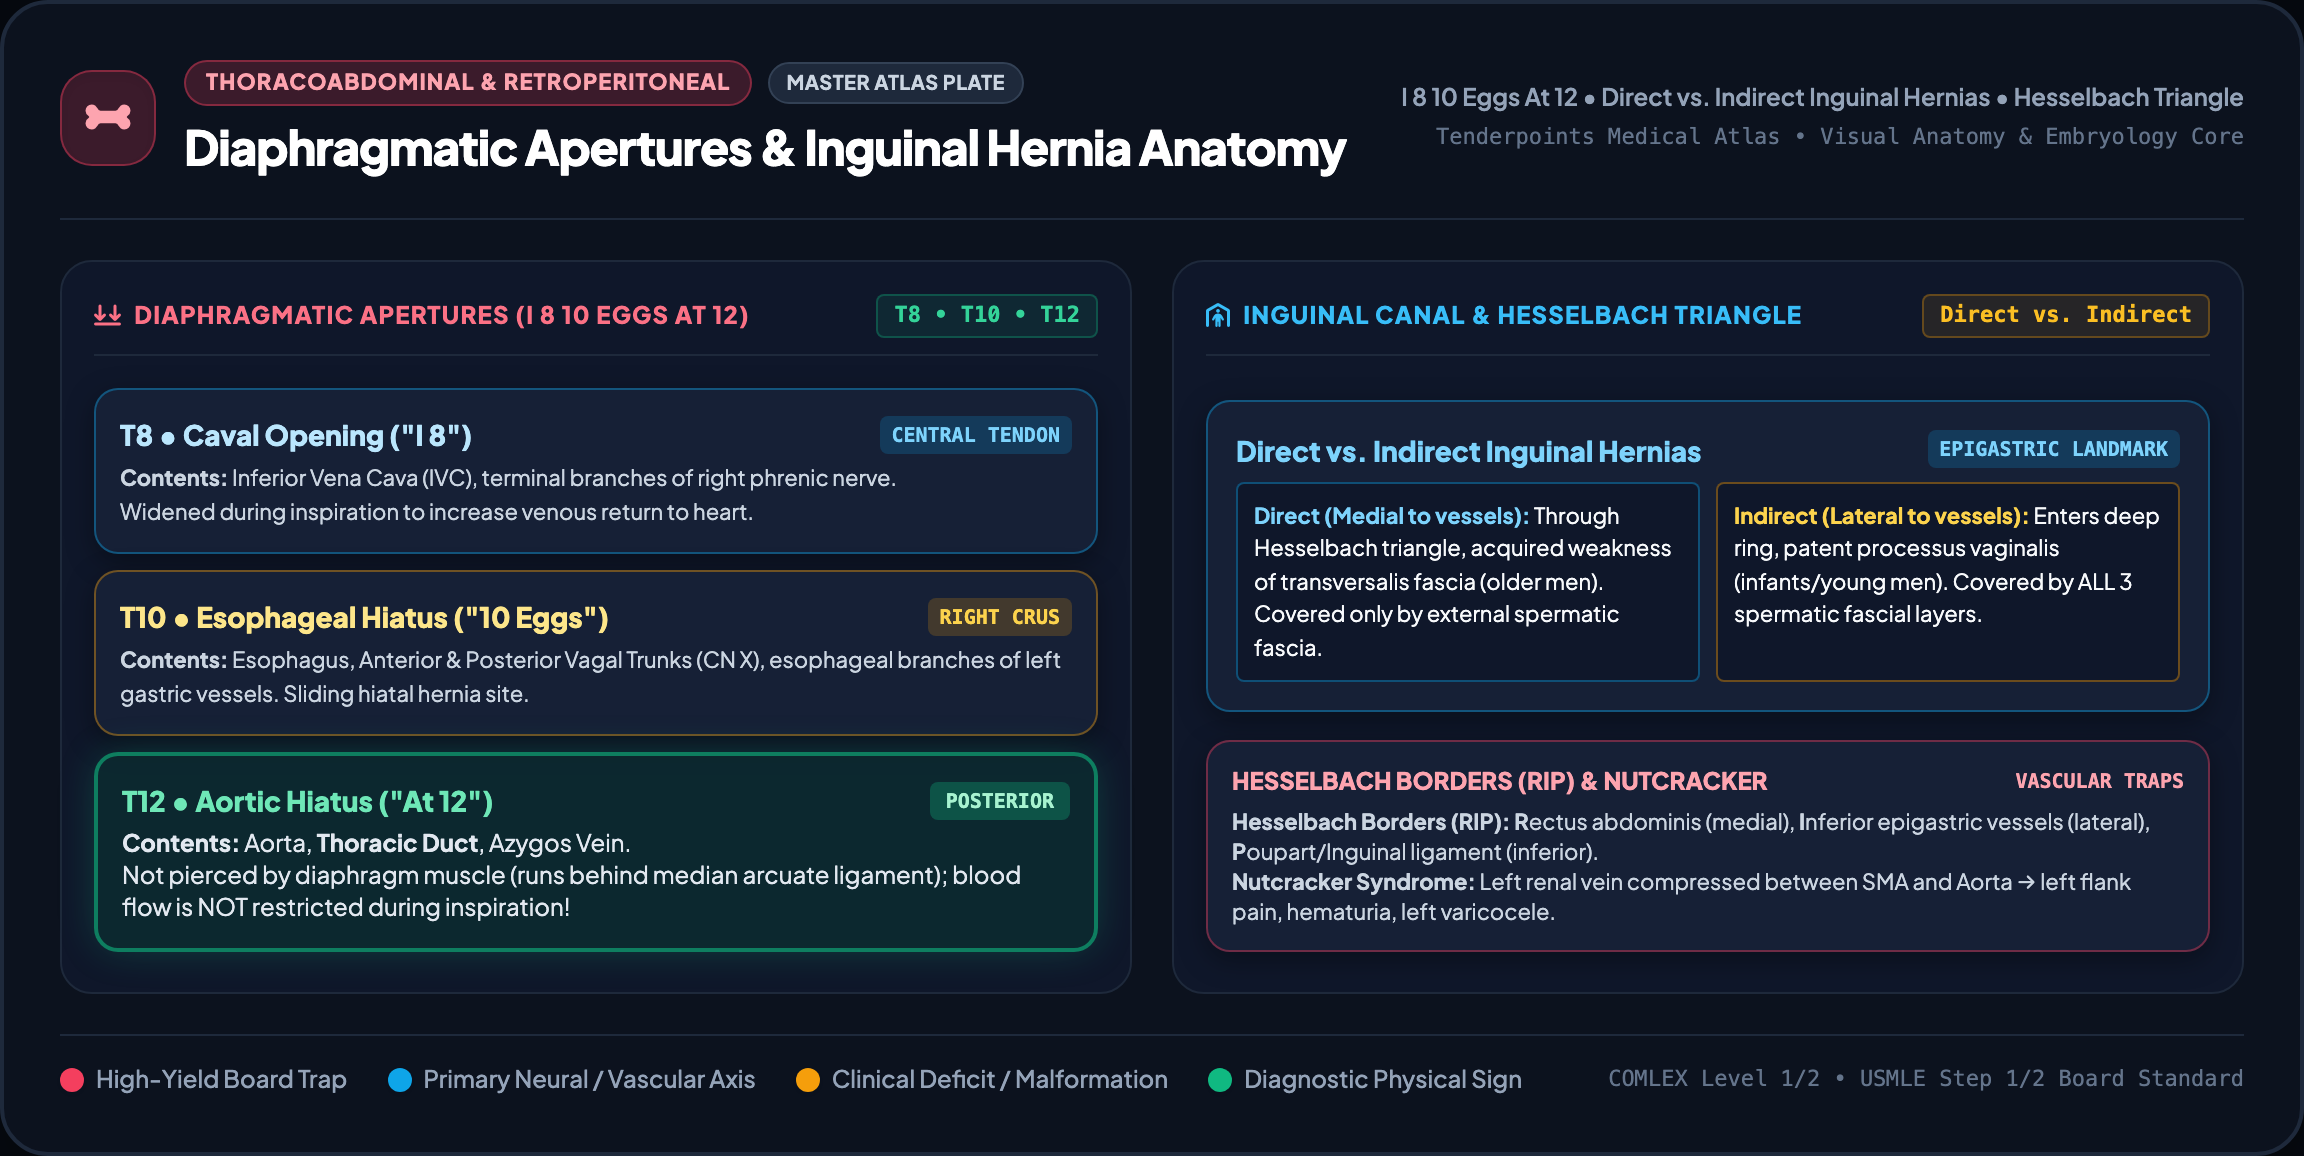The height and width of the screenshot is (1156, 2304).
Task: Click the Direct (Medial to vessels) box
Action: point(1467,582)
